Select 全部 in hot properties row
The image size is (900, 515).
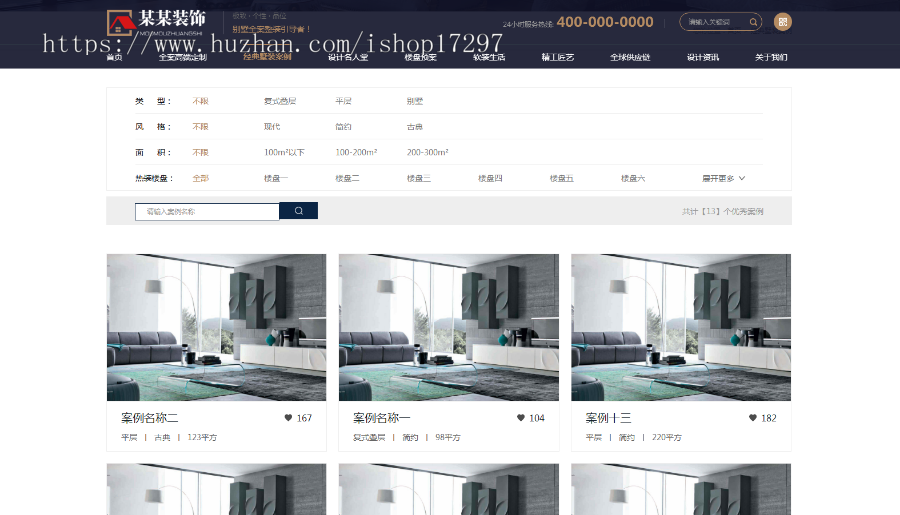point(200,179)
